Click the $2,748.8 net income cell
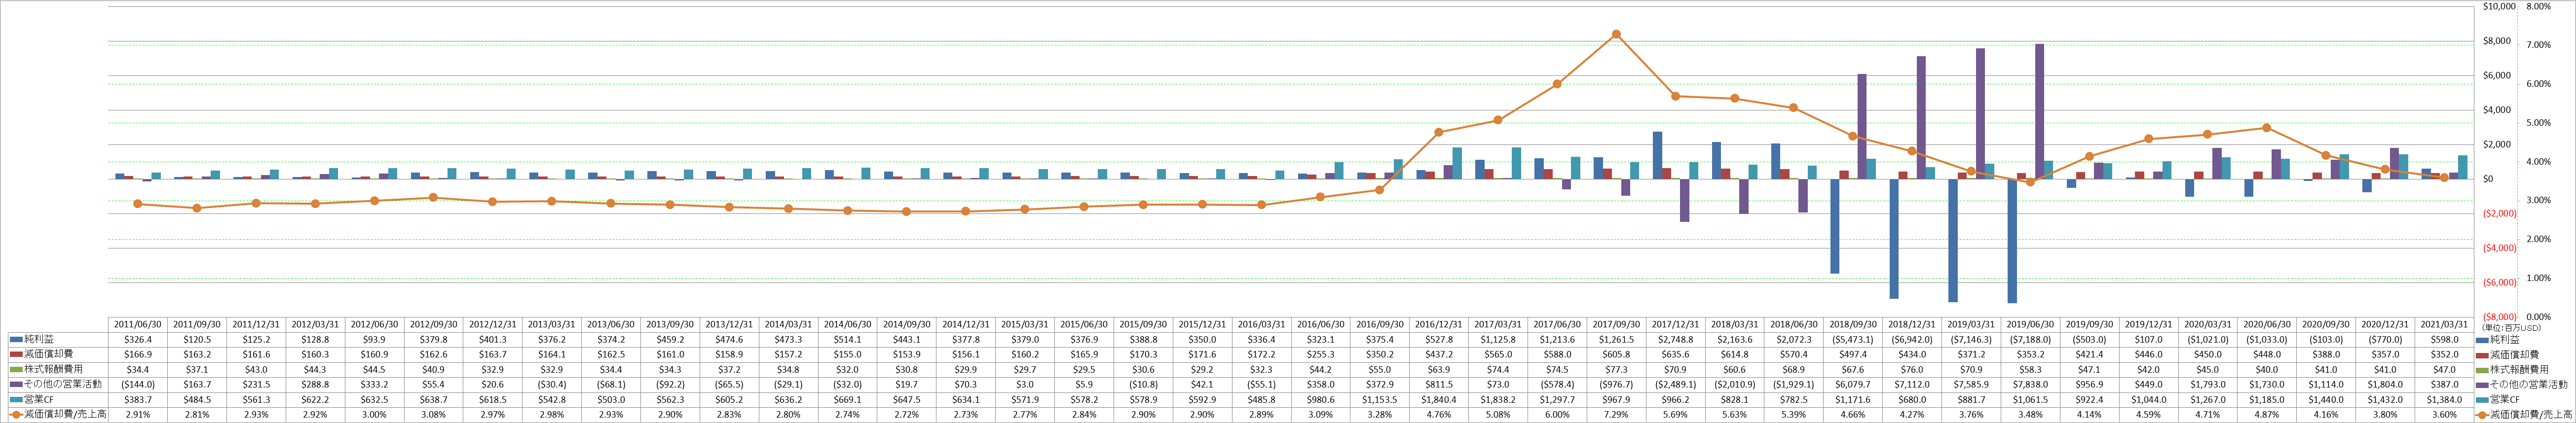 point(1675,340)
